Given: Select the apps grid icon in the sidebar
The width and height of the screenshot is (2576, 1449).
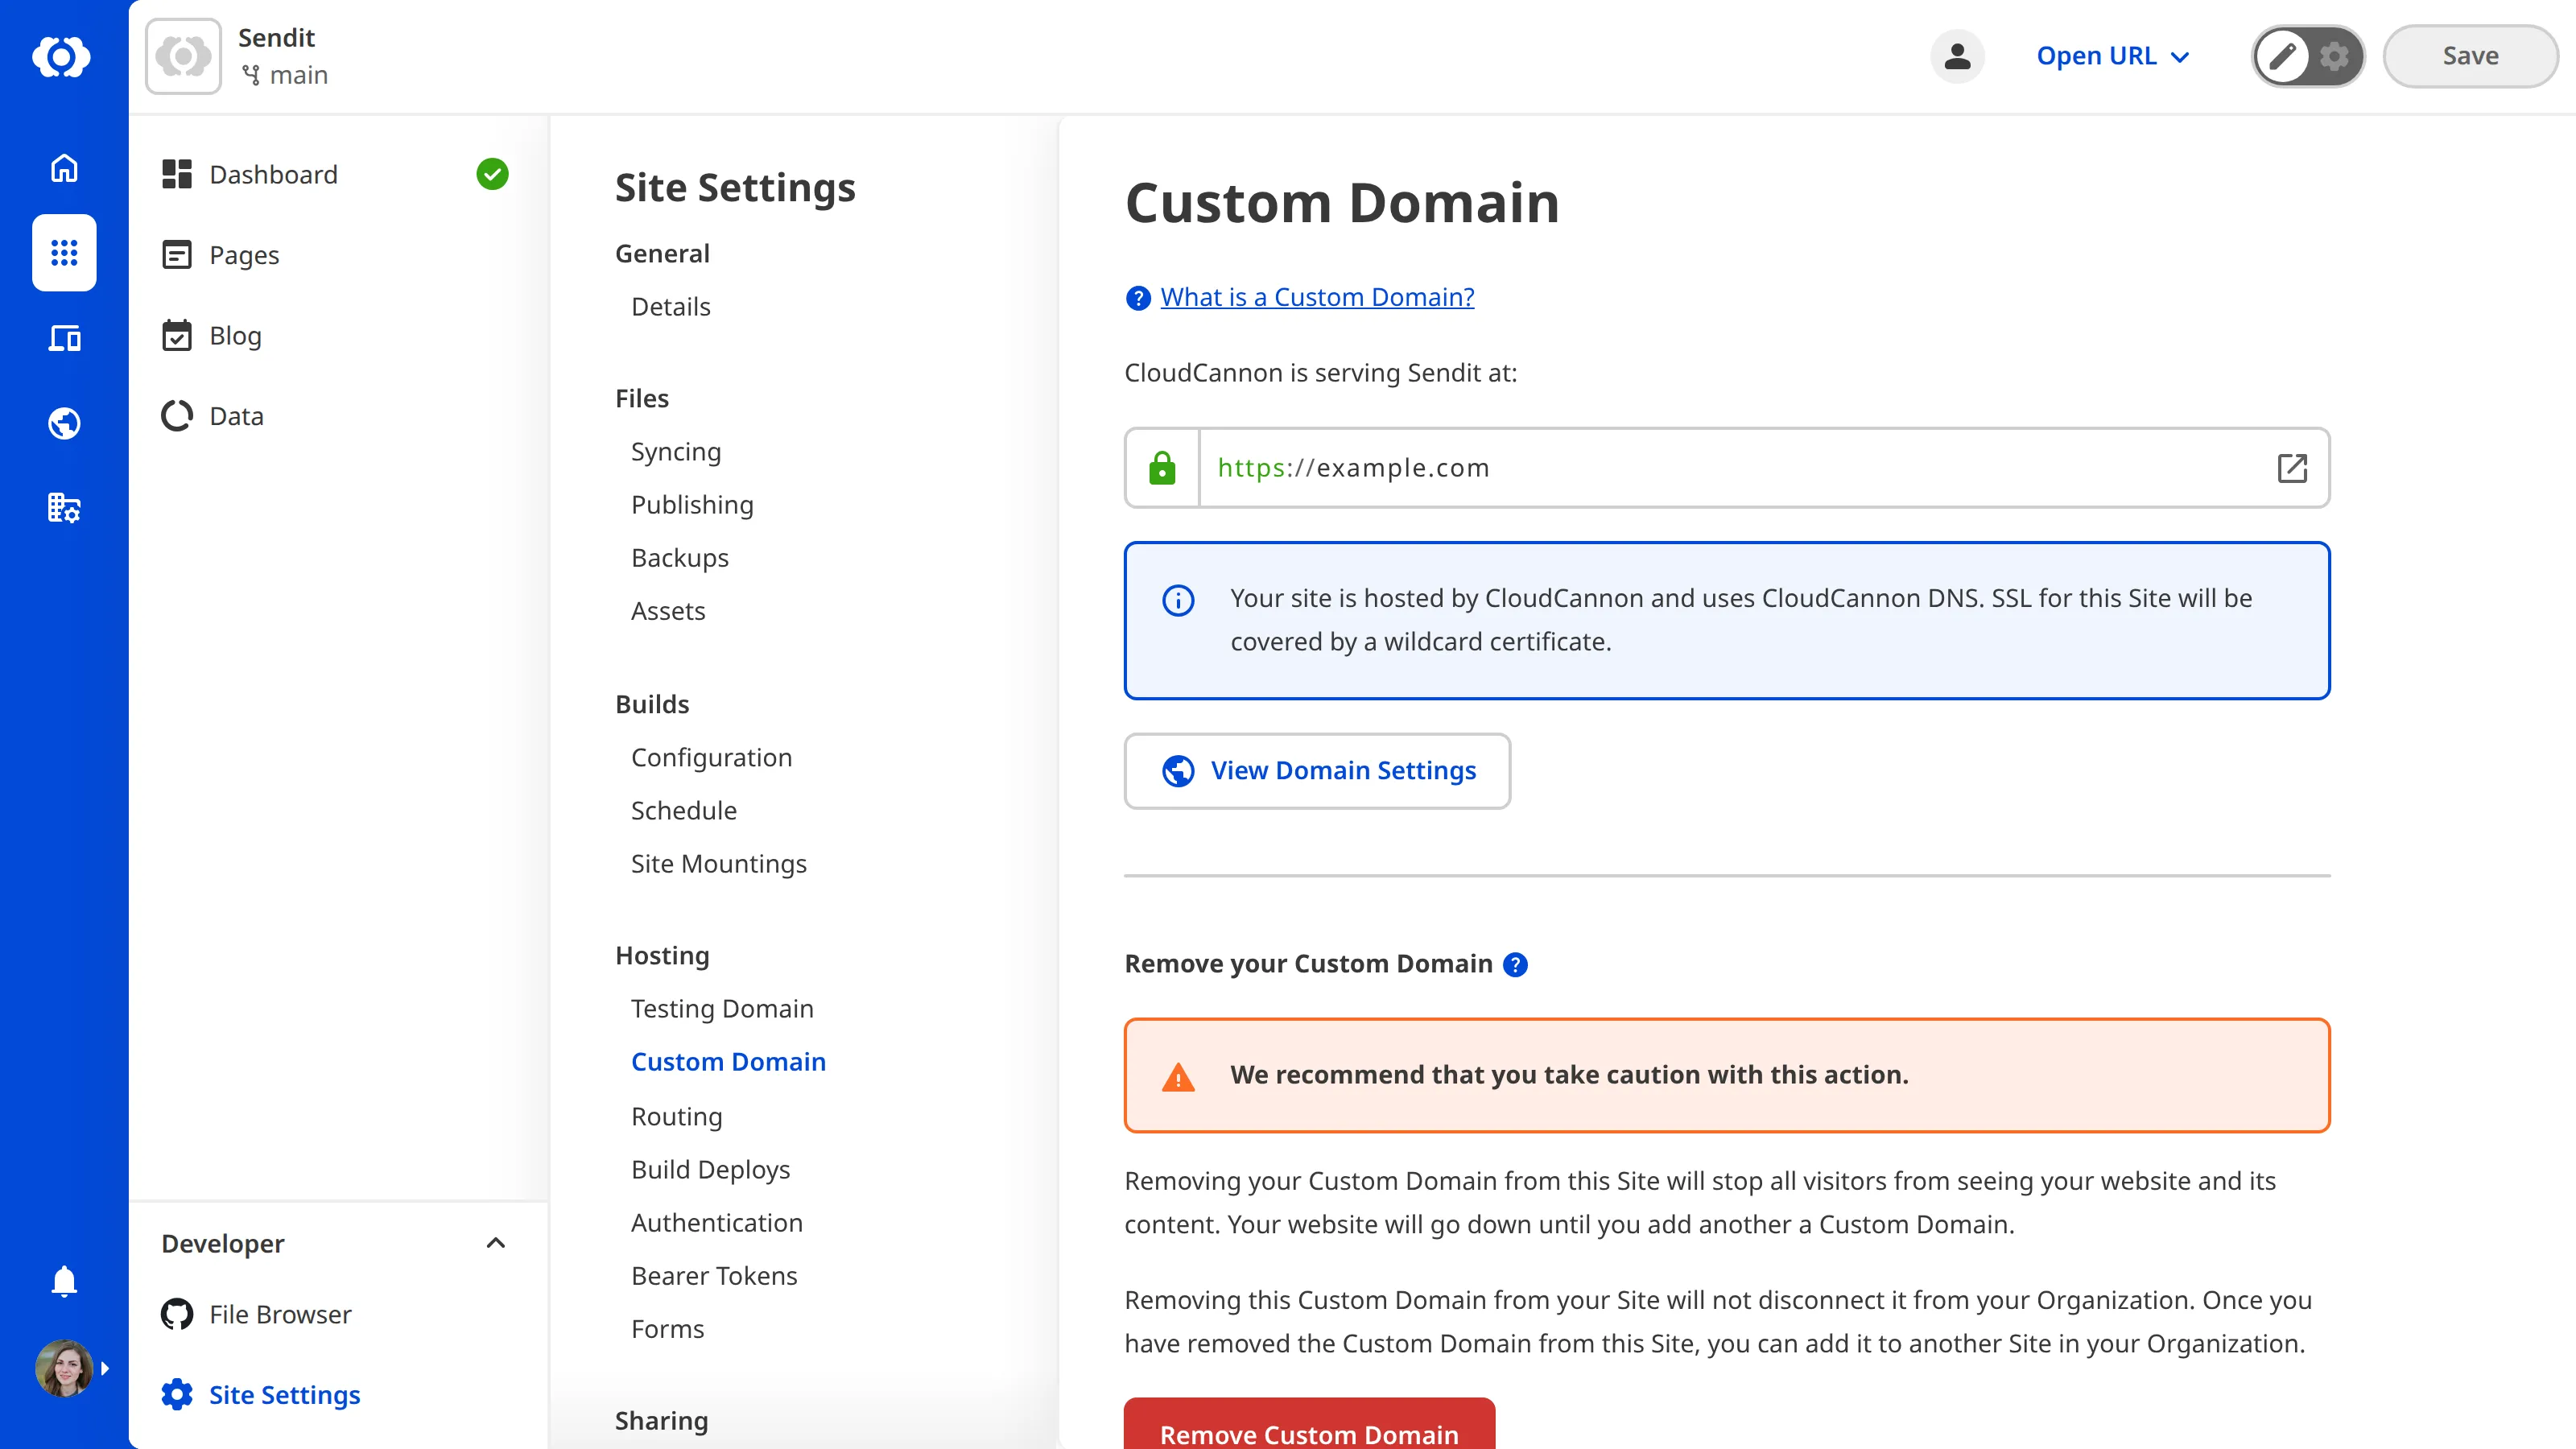Looking at the screenshot, I should coord(63,253).
